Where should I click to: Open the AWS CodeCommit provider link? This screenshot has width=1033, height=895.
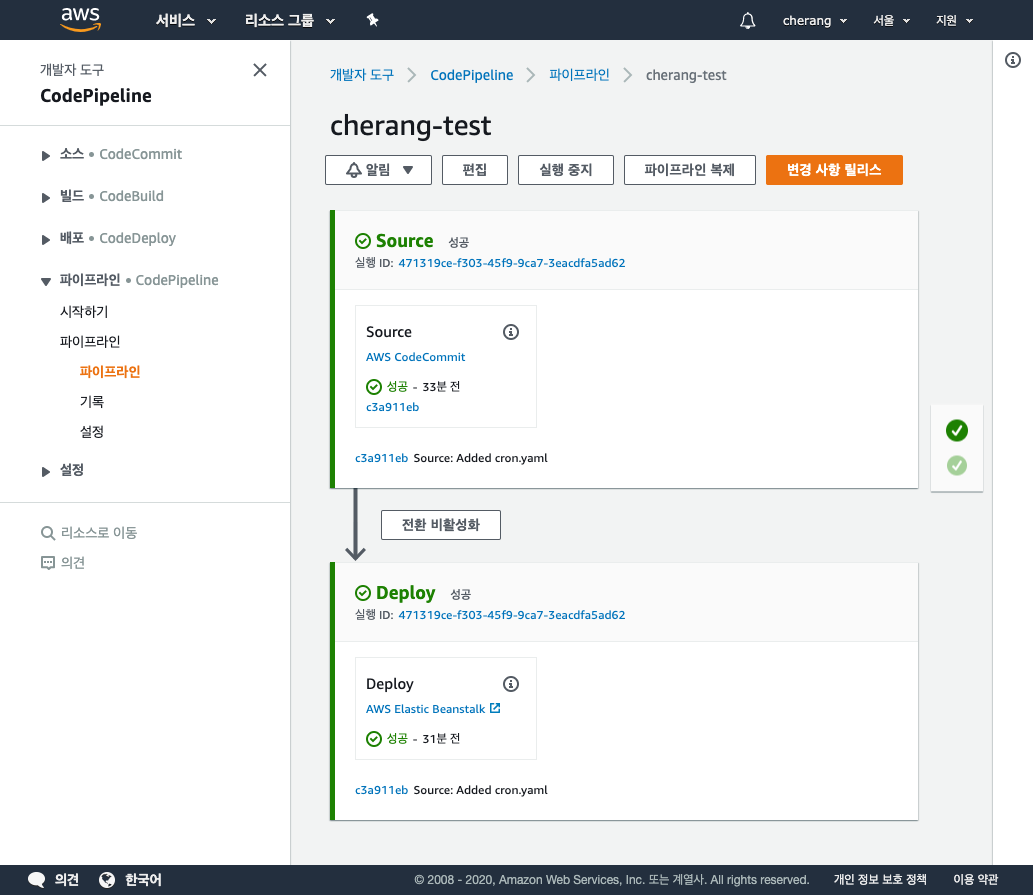(x=416, y=357)
